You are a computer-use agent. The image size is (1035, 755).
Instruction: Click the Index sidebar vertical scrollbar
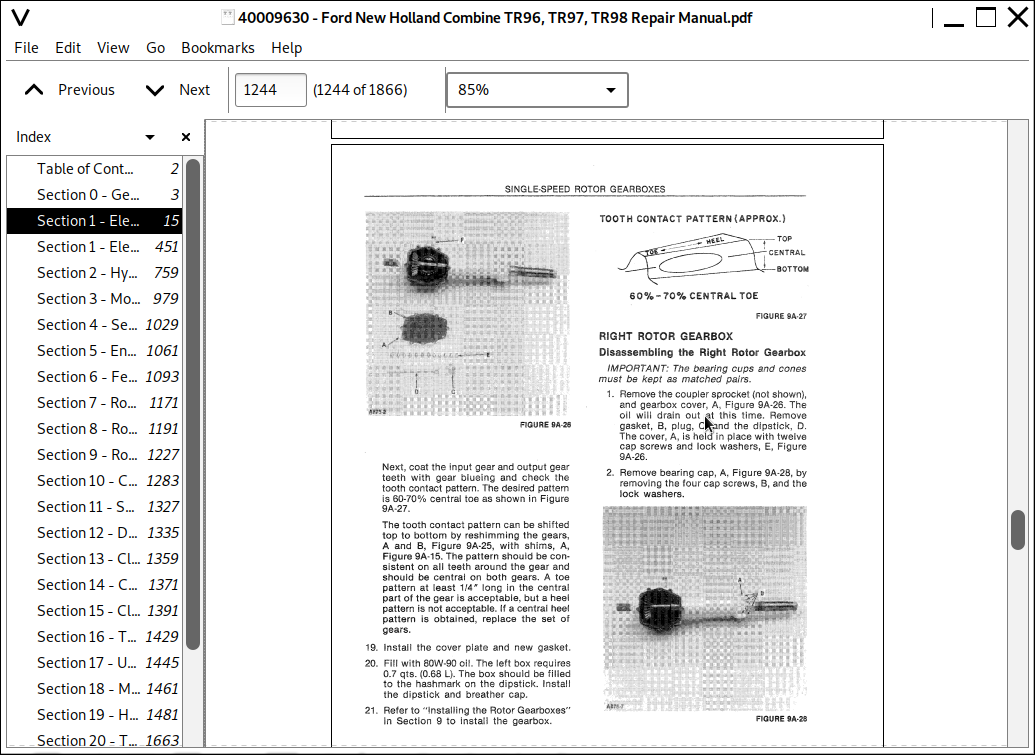[x=193, y=404]
